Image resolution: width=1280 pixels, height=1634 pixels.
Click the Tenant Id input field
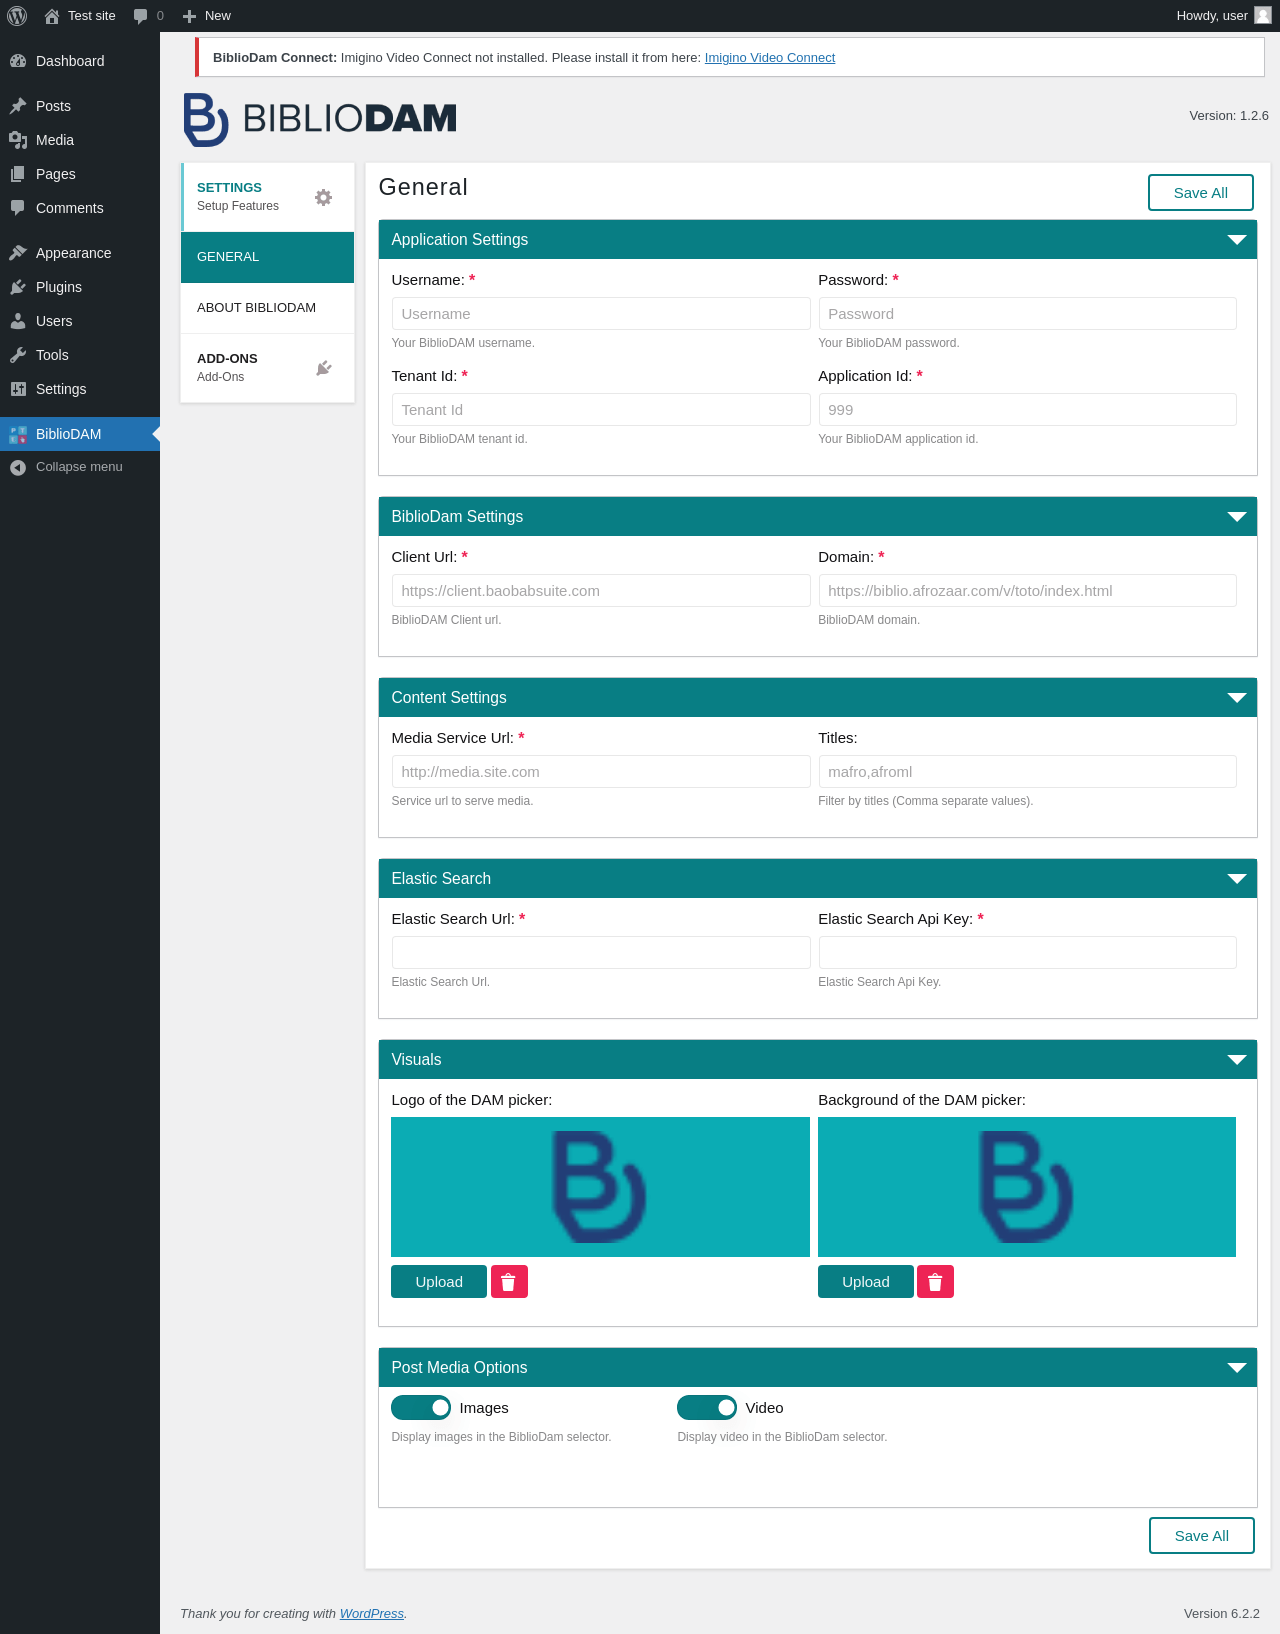[x=601, y=410]
